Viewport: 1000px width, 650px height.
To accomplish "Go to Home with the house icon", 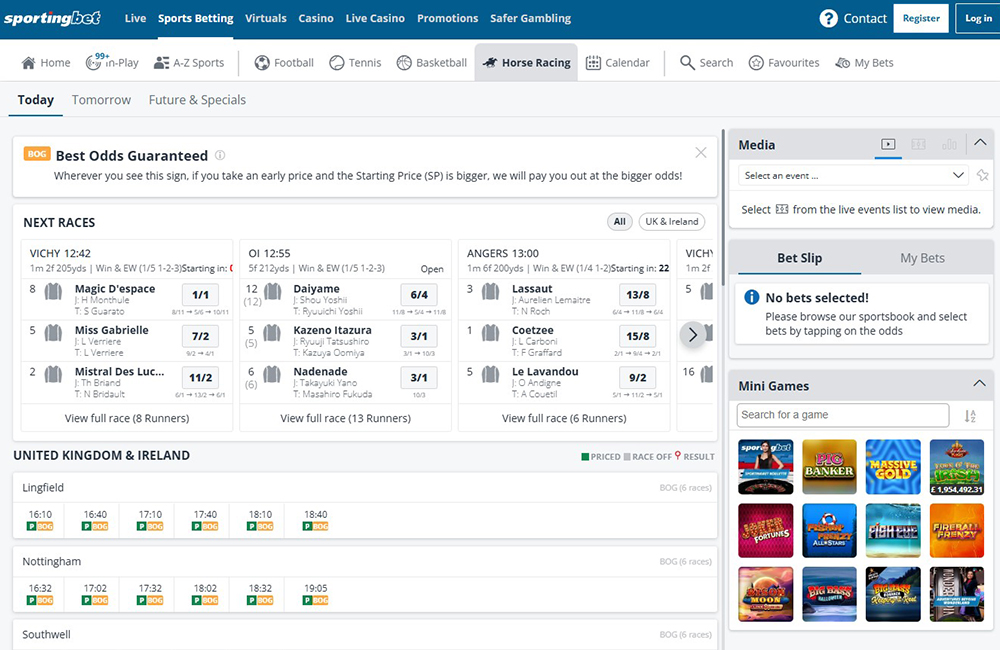I will (28, 63).
